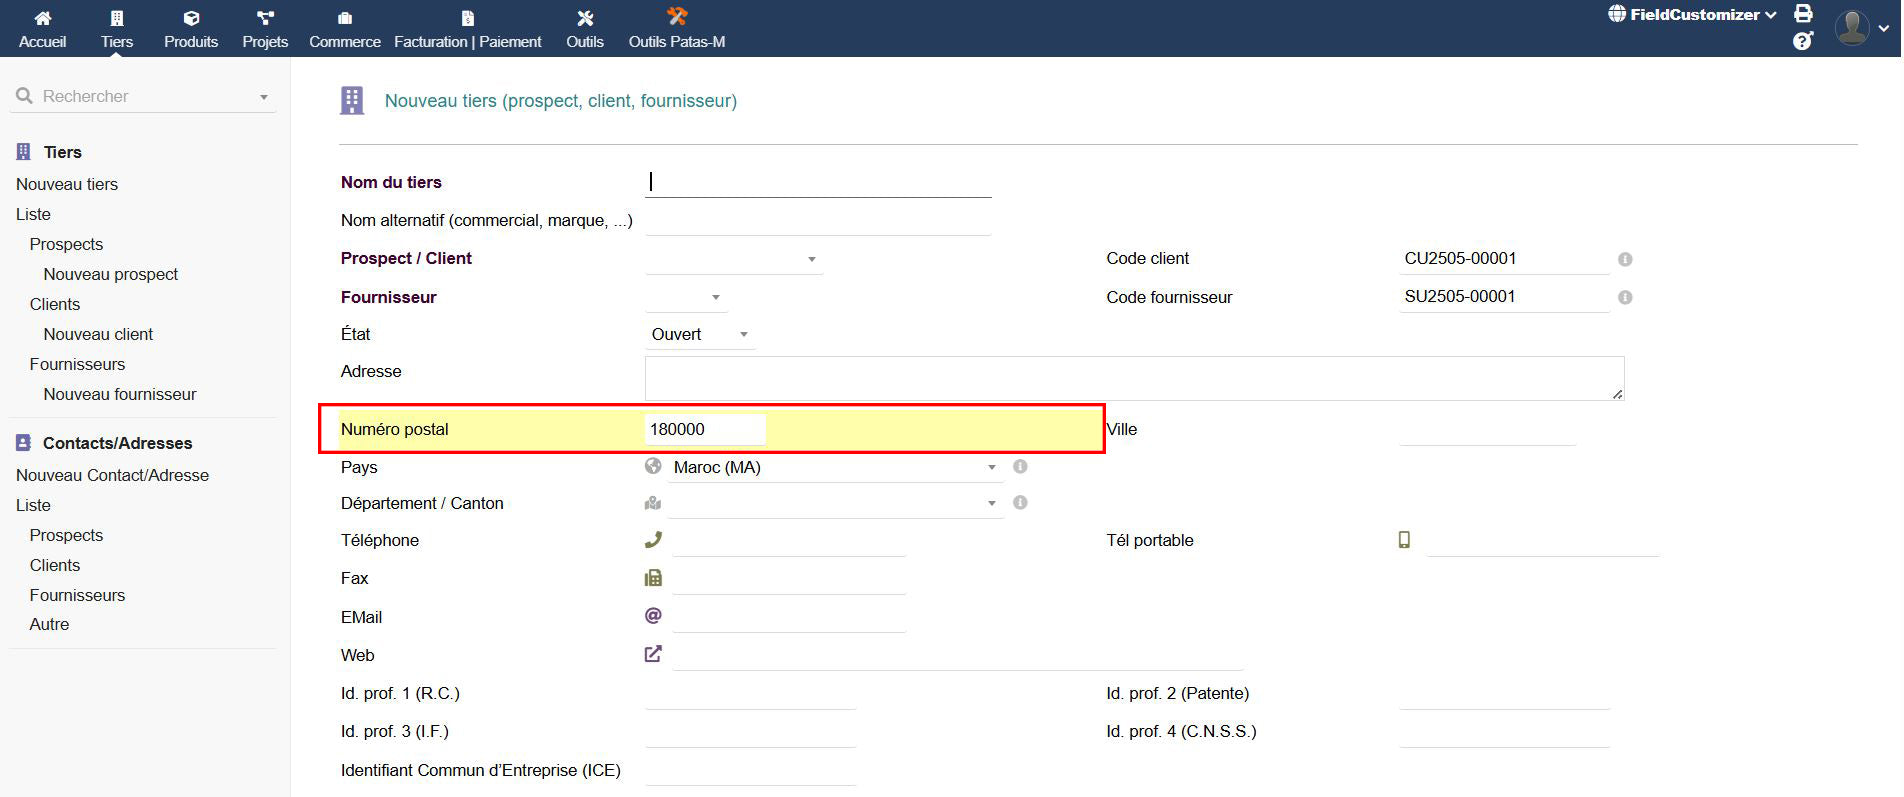Expand the Prospect / Client dropdown

tap(733, 259)
